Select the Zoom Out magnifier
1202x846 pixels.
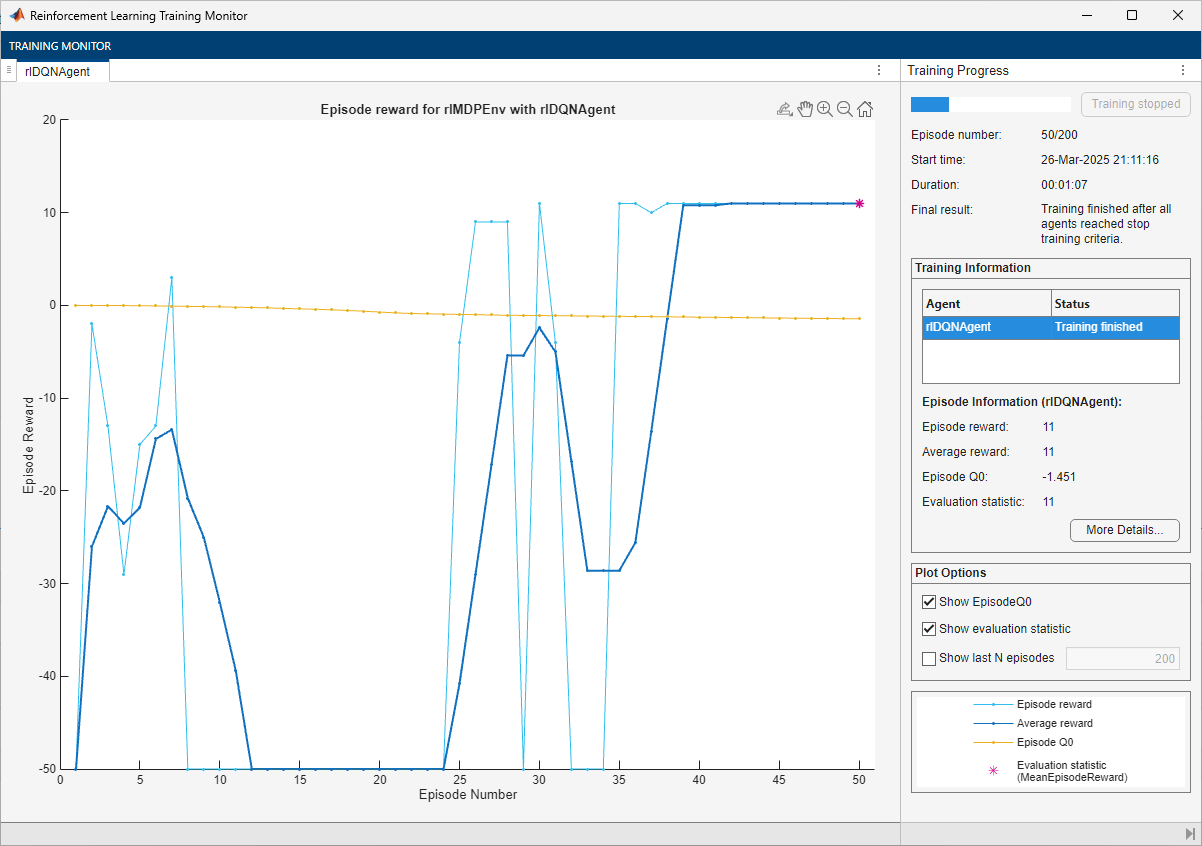pos(845,109)
